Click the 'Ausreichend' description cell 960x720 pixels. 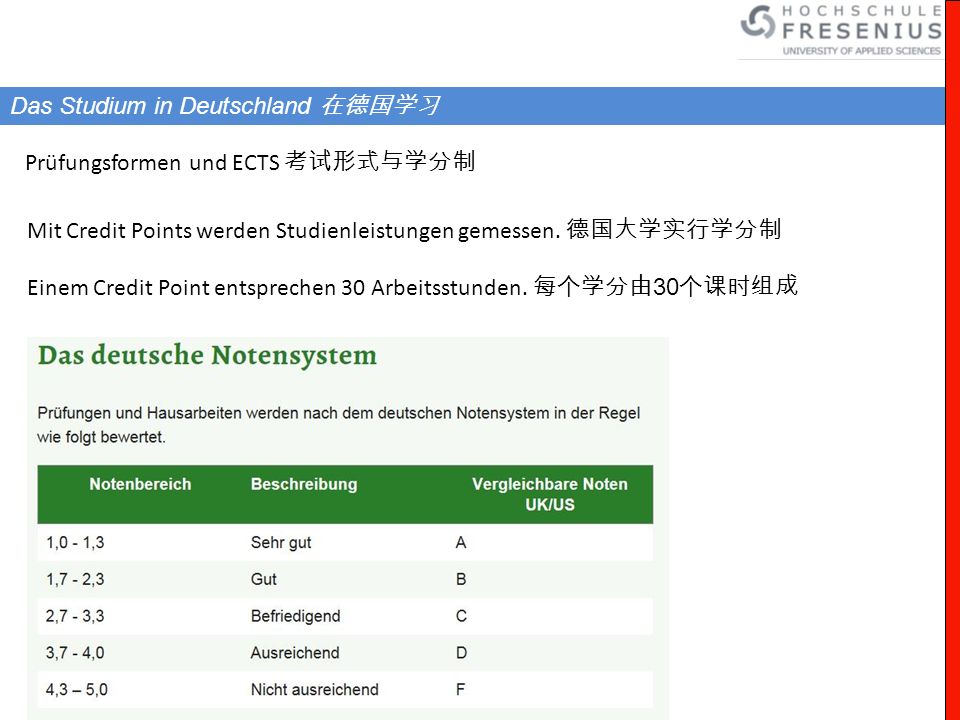point(295,653)
